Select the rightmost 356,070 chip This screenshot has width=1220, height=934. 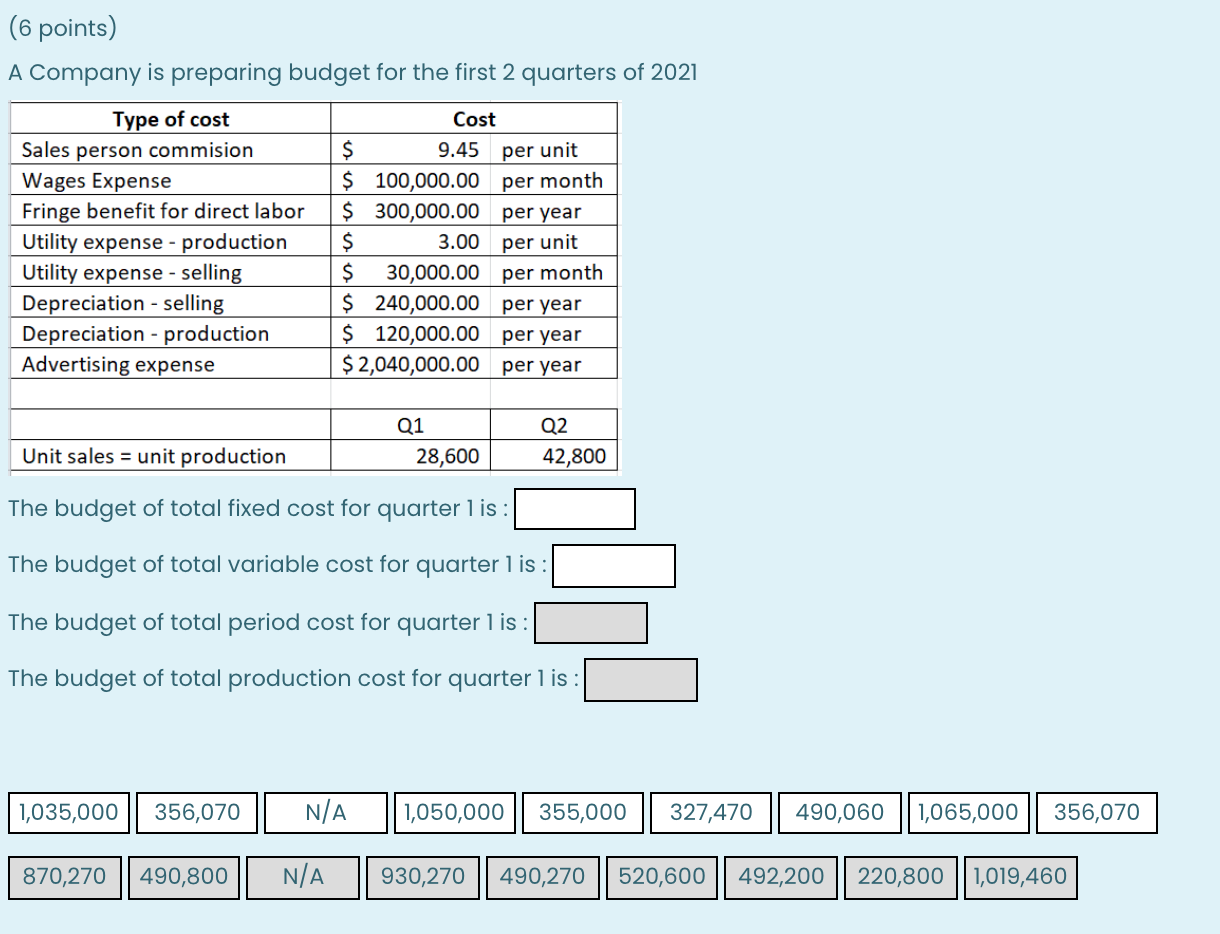point(1097,813)
